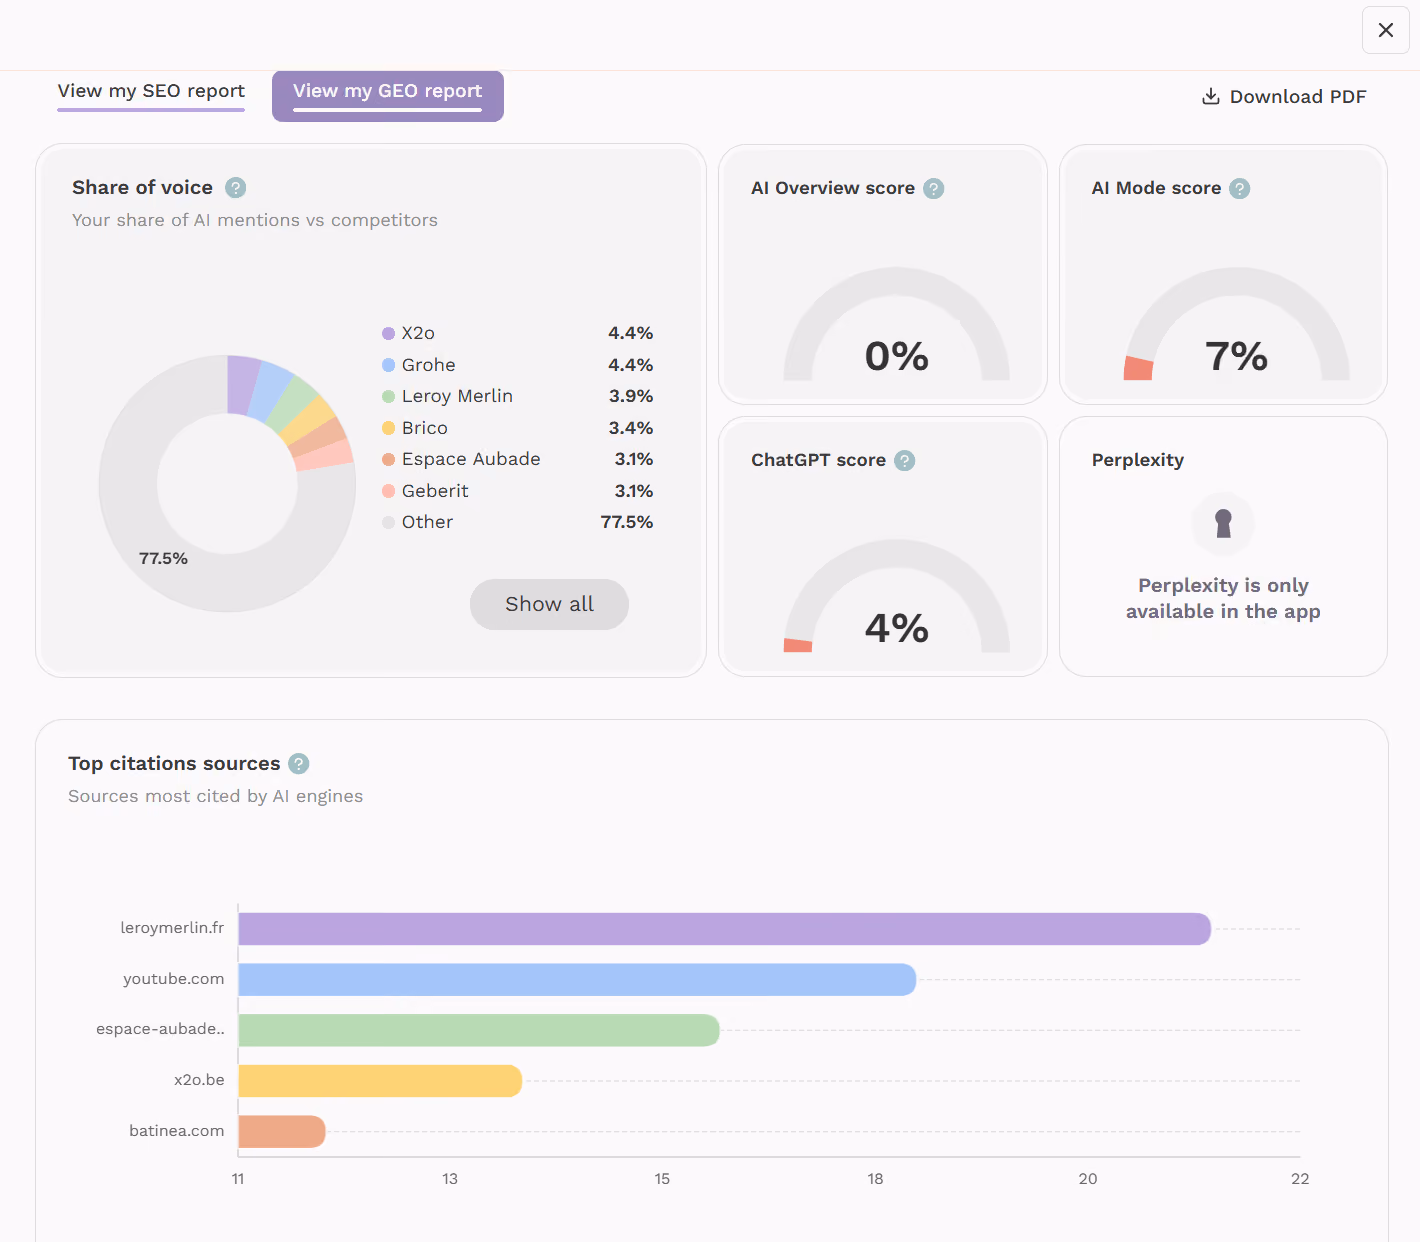Click the Grohe legend label
This screenshot has height=1242, width=1420.
[428, 365]
